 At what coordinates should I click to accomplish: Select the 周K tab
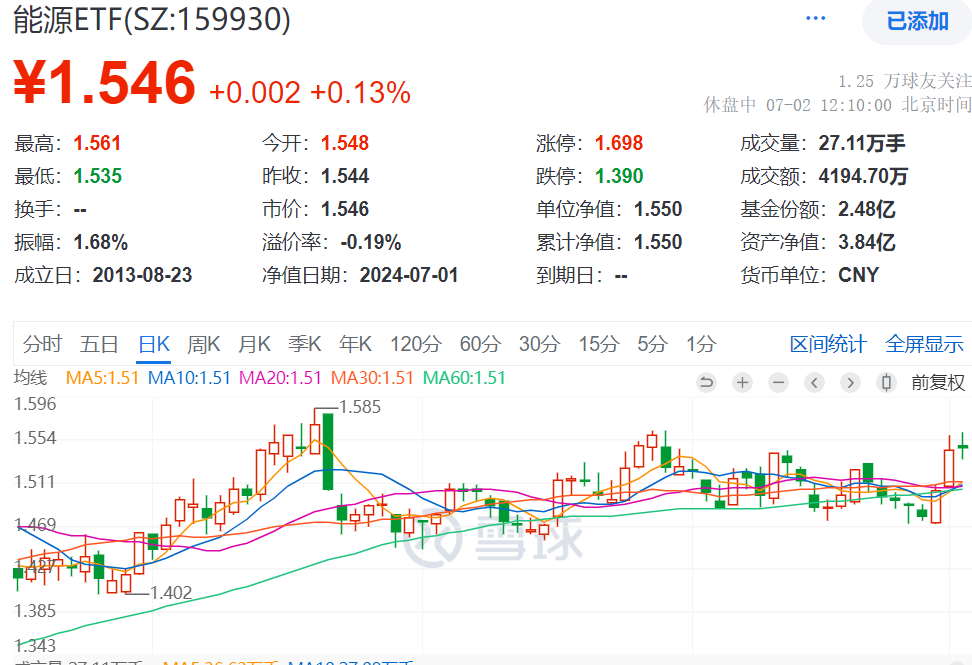pos(204,343)
